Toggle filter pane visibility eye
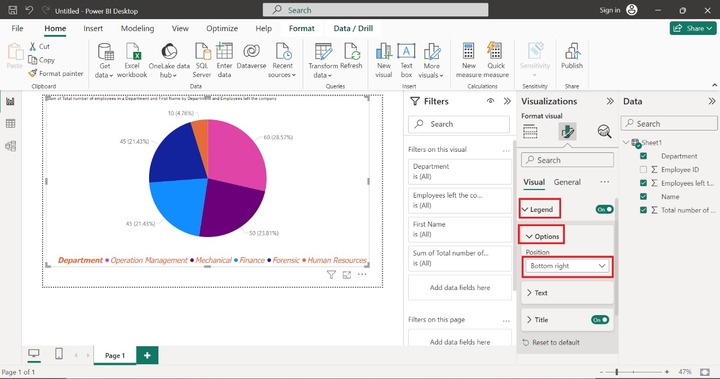The height and width of the screenshot is (379, 720). point(490,101)
